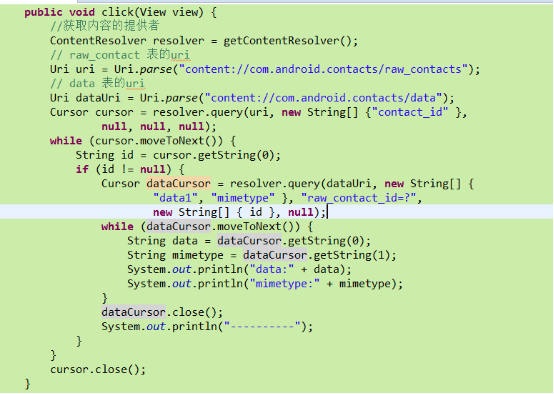Click the string literal "data1"
The image size is (554, 394).
(175, 198)
